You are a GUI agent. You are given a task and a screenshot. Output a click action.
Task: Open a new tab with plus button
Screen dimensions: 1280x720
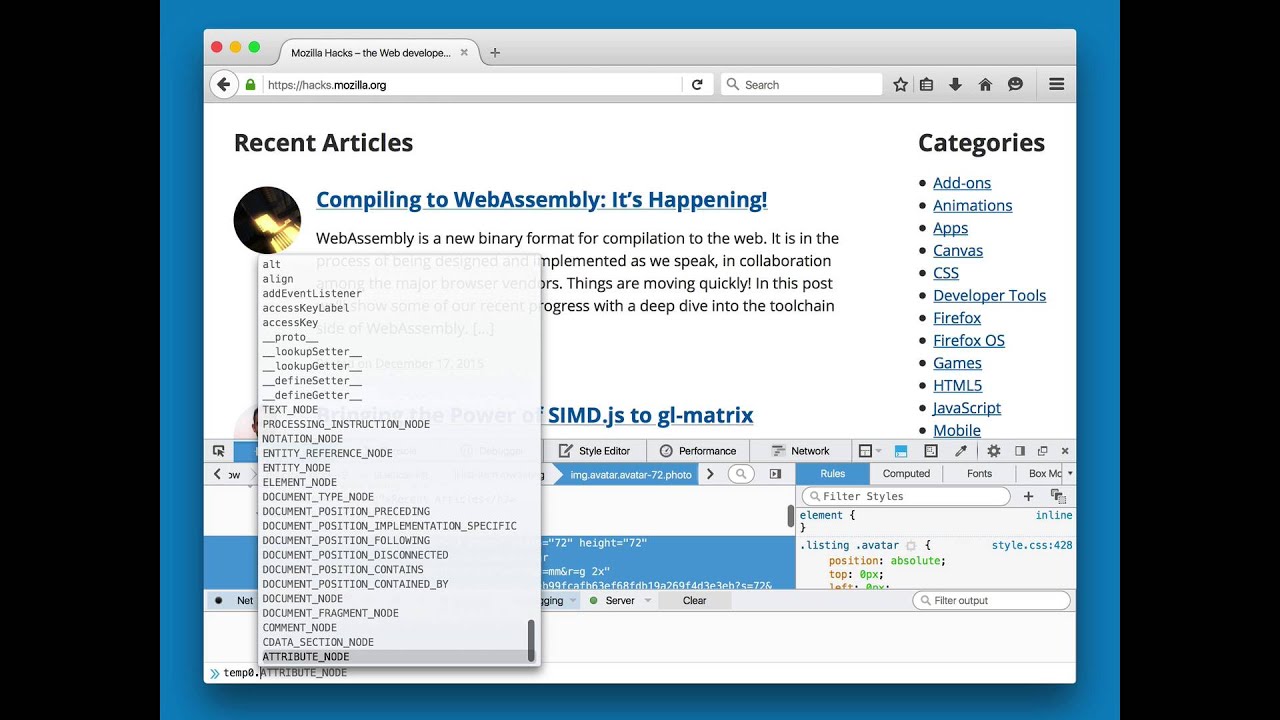pos(495,53)
